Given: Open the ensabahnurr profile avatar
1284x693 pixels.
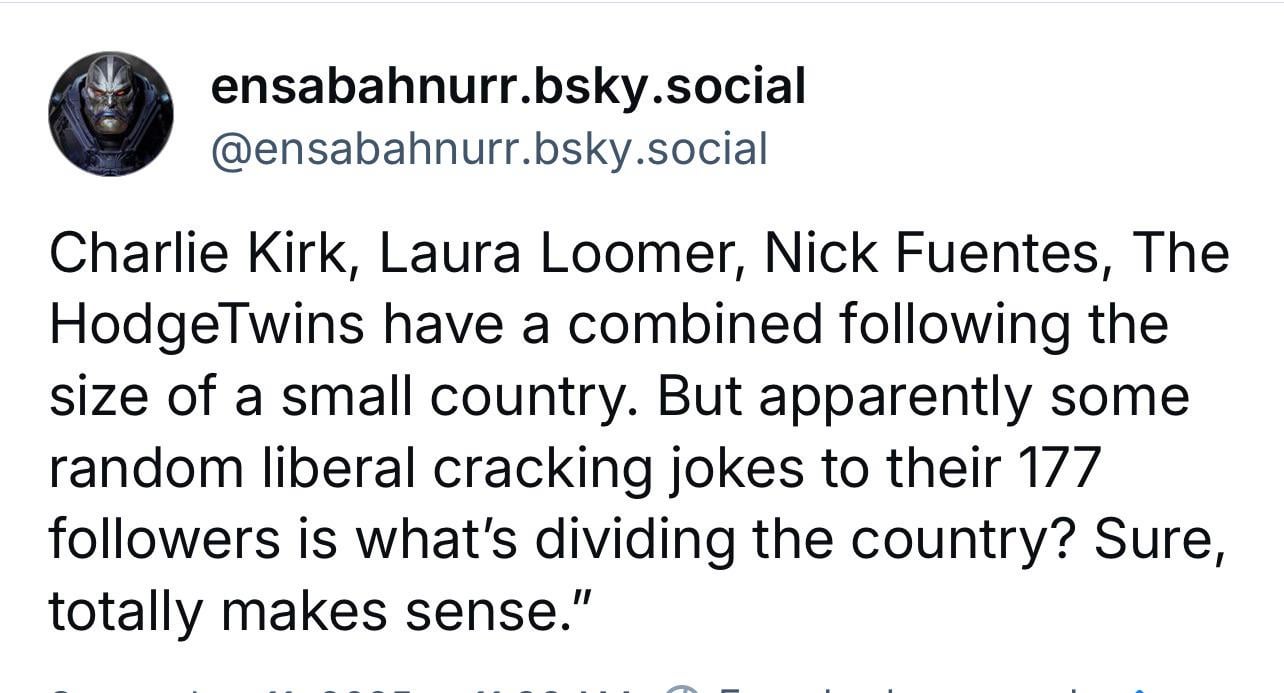Looking at the screenshot, I should click(x=111, y=114).
